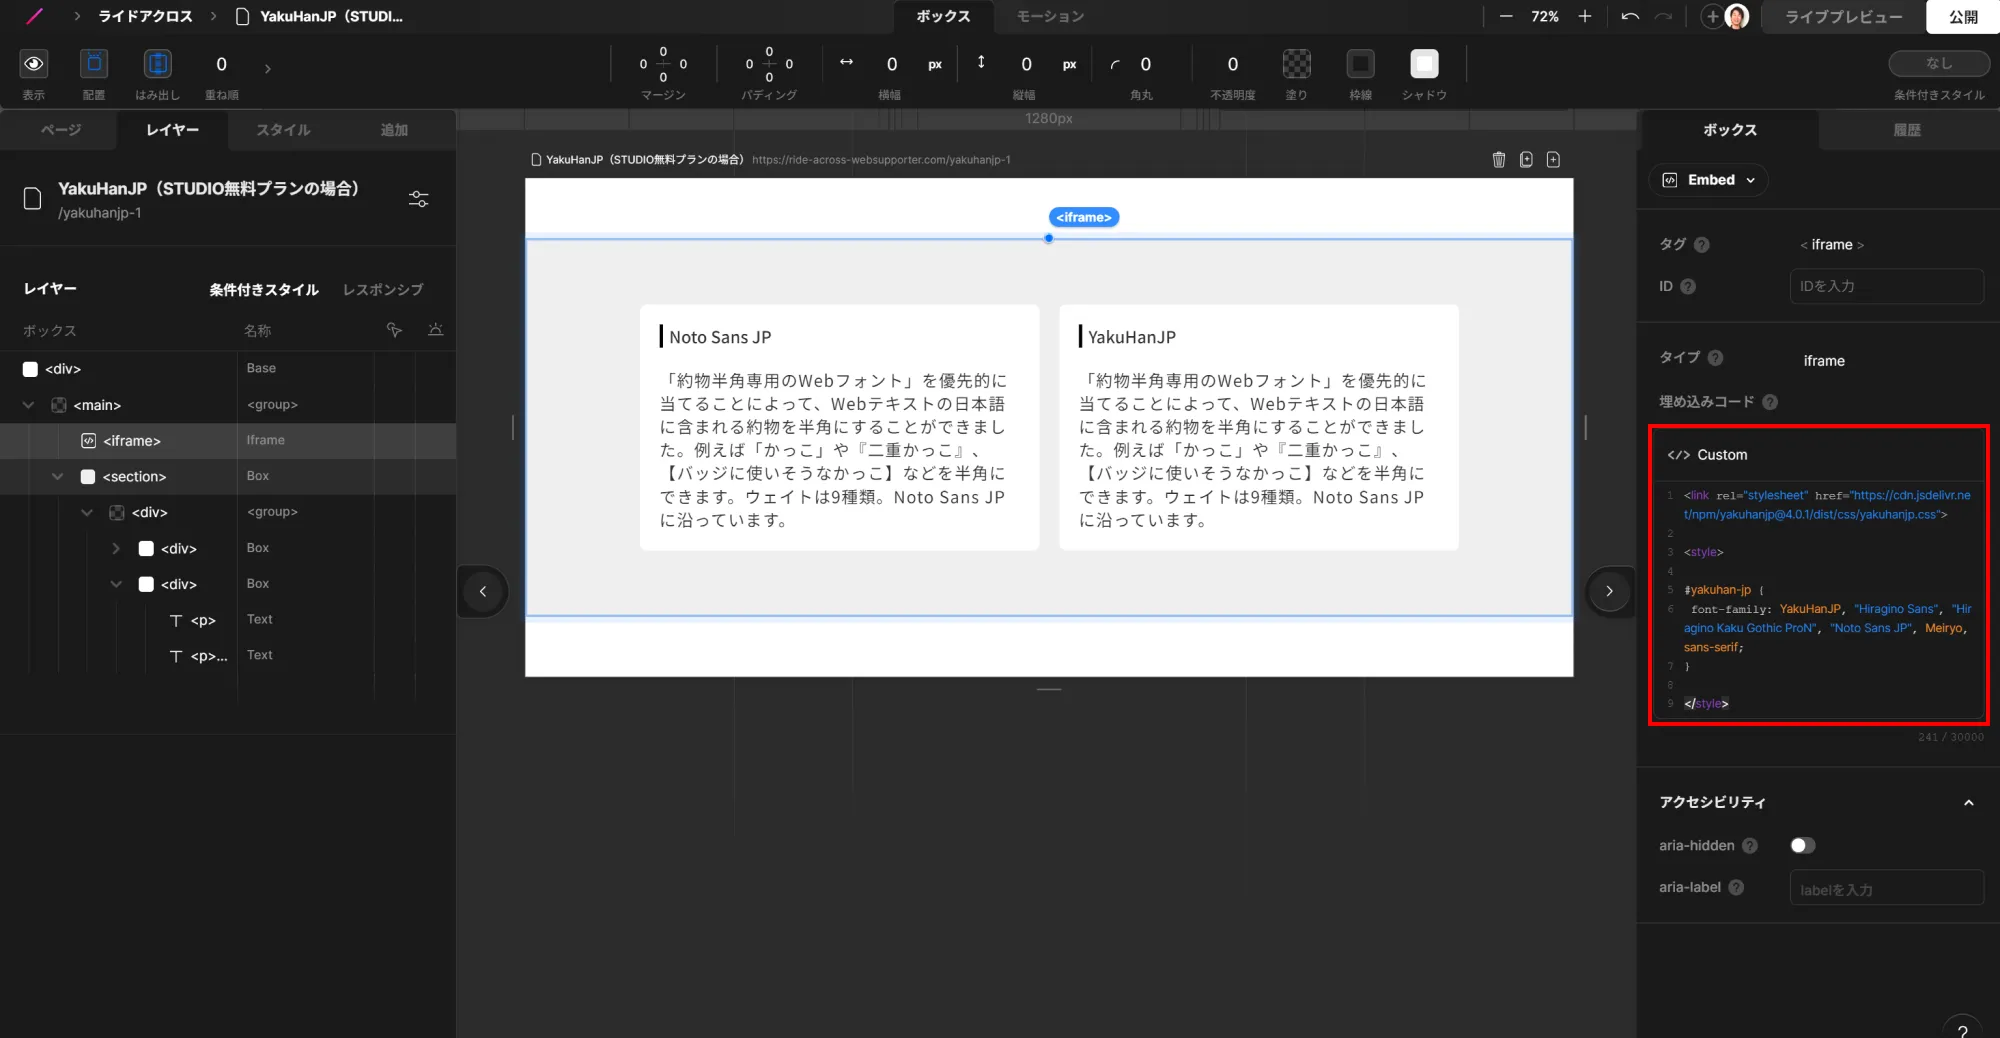Click the 不透明度 opacity value
The height and width of the screenshot is (1038, 2000).
coord(1232,64)
